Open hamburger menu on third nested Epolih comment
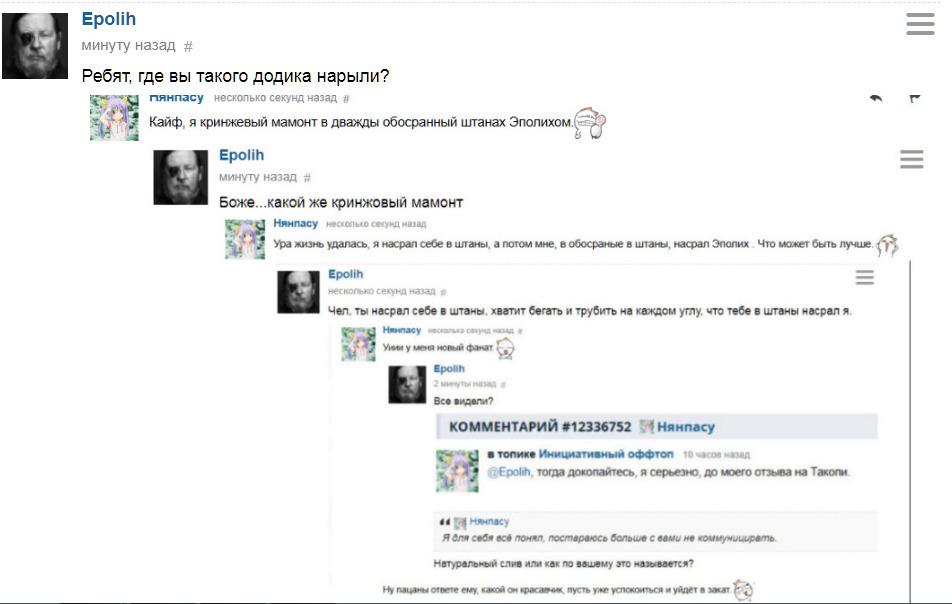Screen dimensions: 952x604 pos(865,277)
